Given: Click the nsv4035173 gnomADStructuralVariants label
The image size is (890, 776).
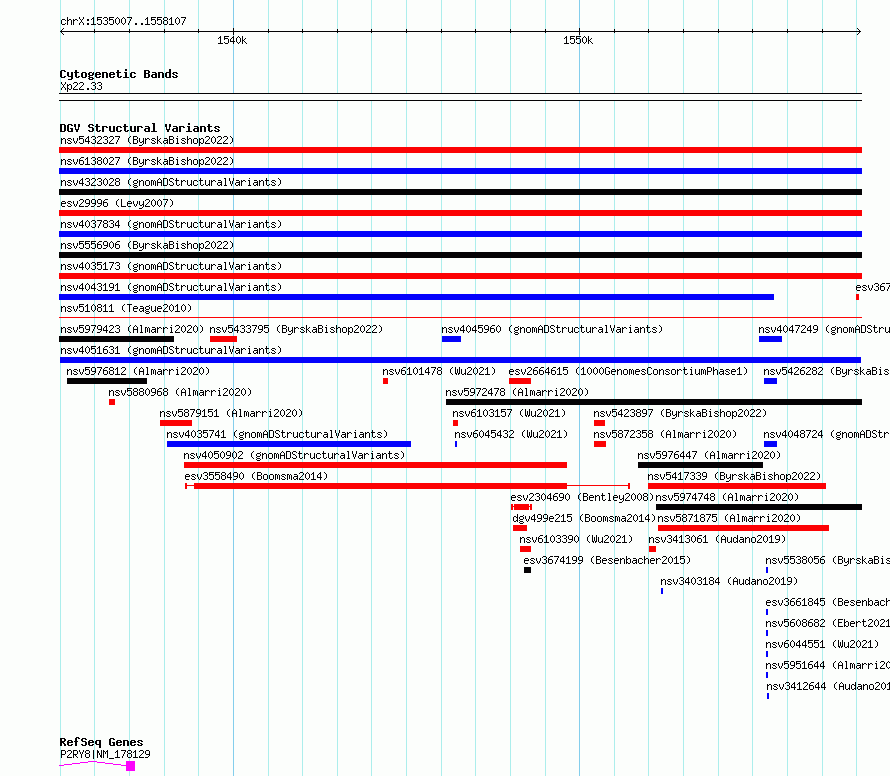Looking at the screenshot, I should click(x=171, y=266).
